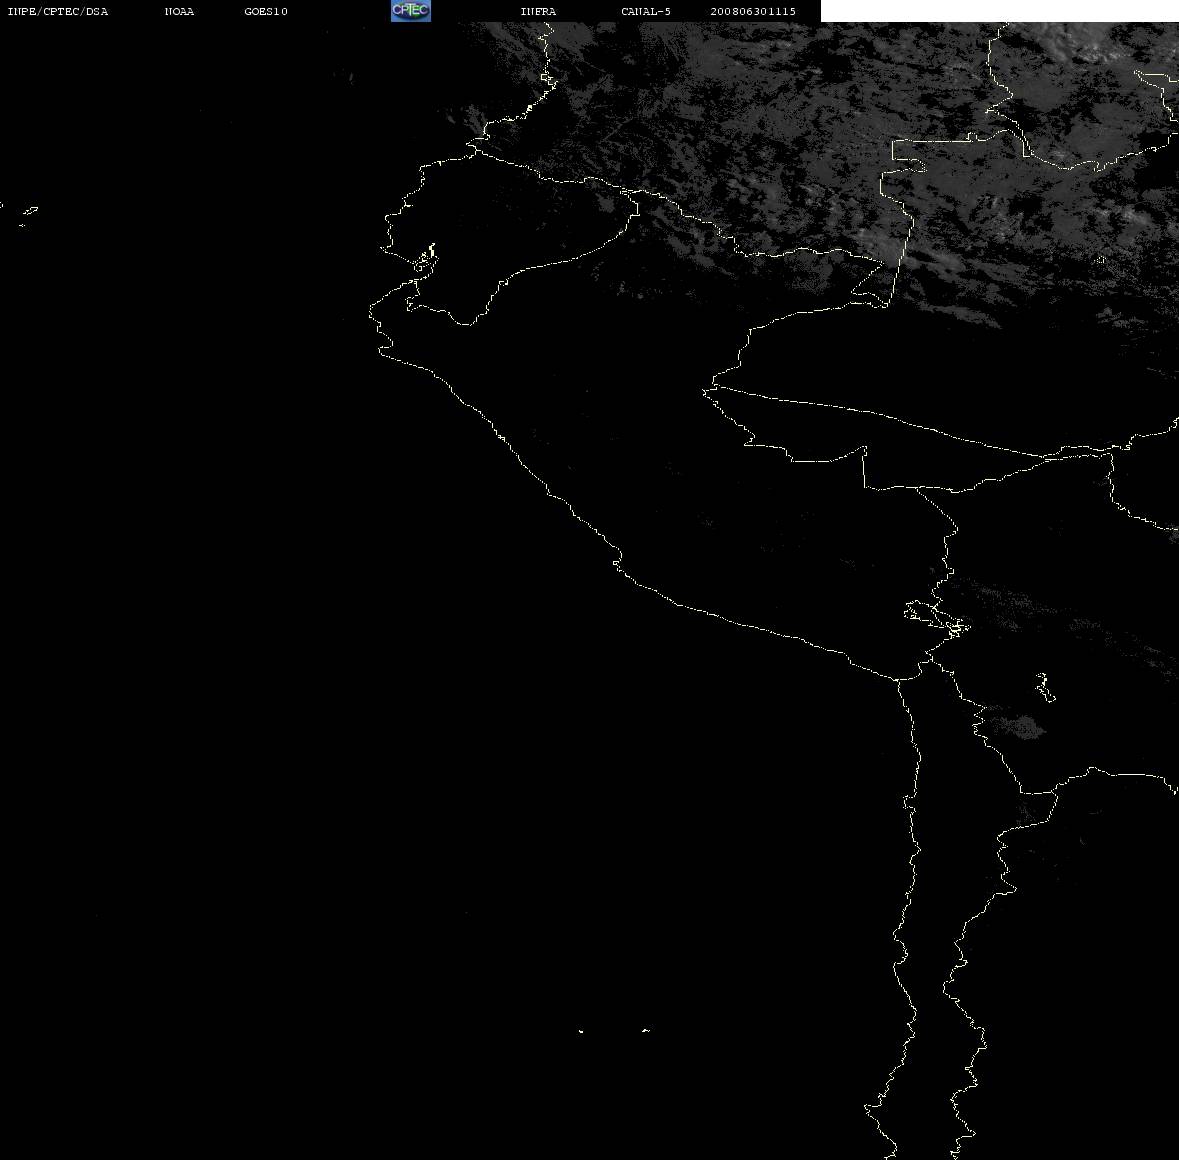1179x1160 pixels.
Task: Select the INPE/CPTEC/DSA header text
Action: pyautogui.click(x=57, y=11)
